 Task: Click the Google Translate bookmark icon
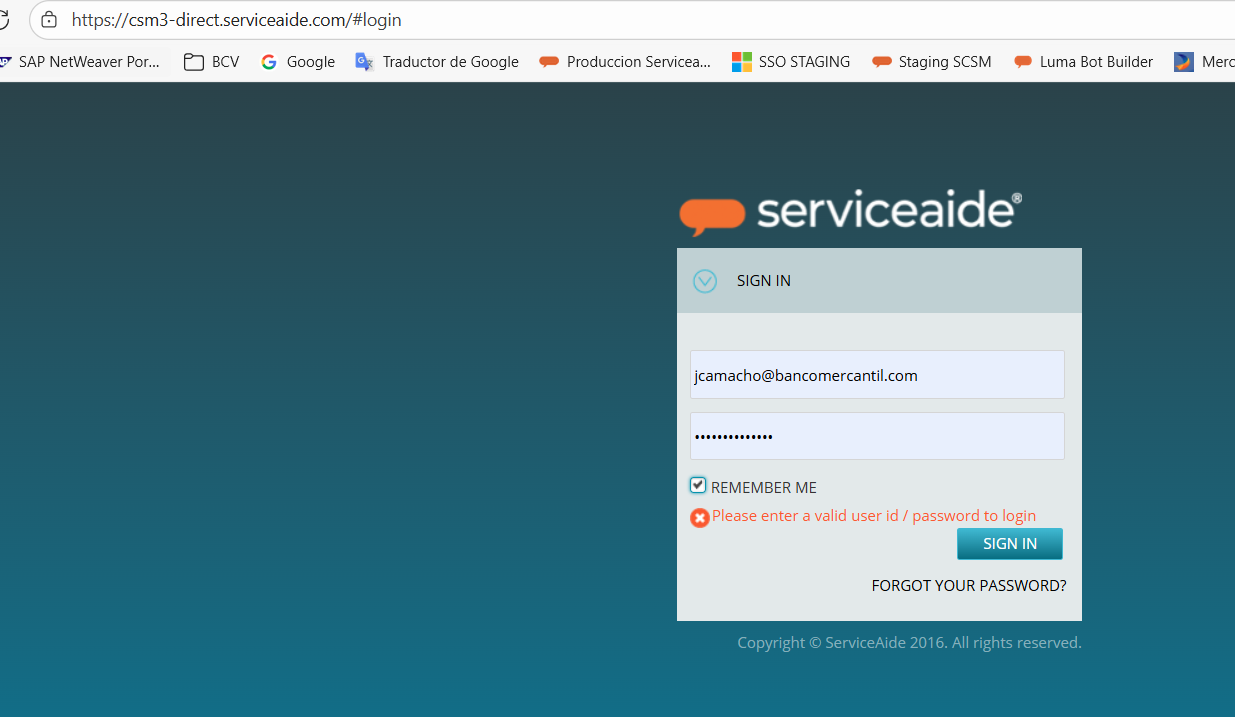pos(364,62)
